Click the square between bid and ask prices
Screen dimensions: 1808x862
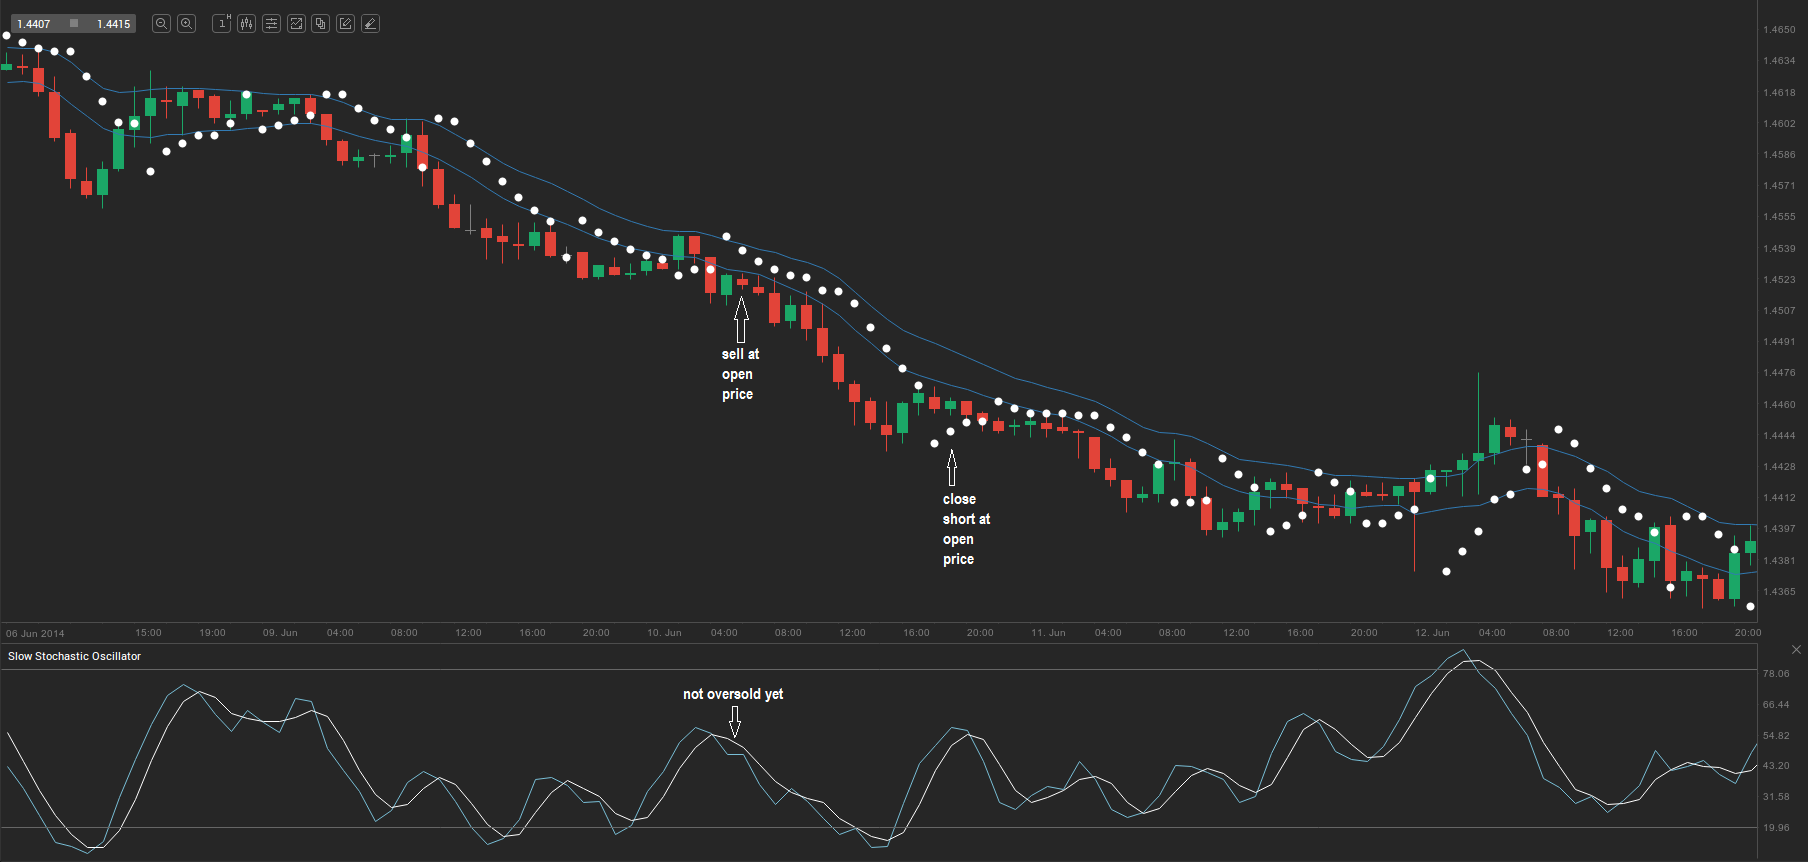pyautogui.click(x=74, y=23)
